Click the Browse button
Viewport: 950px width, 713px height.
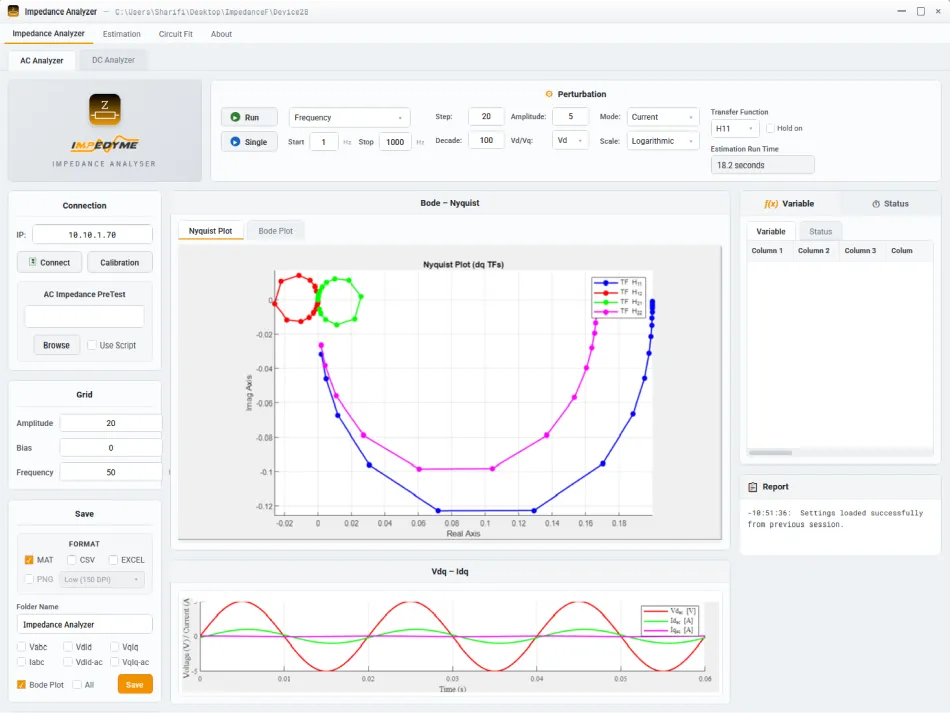point(56,345)
